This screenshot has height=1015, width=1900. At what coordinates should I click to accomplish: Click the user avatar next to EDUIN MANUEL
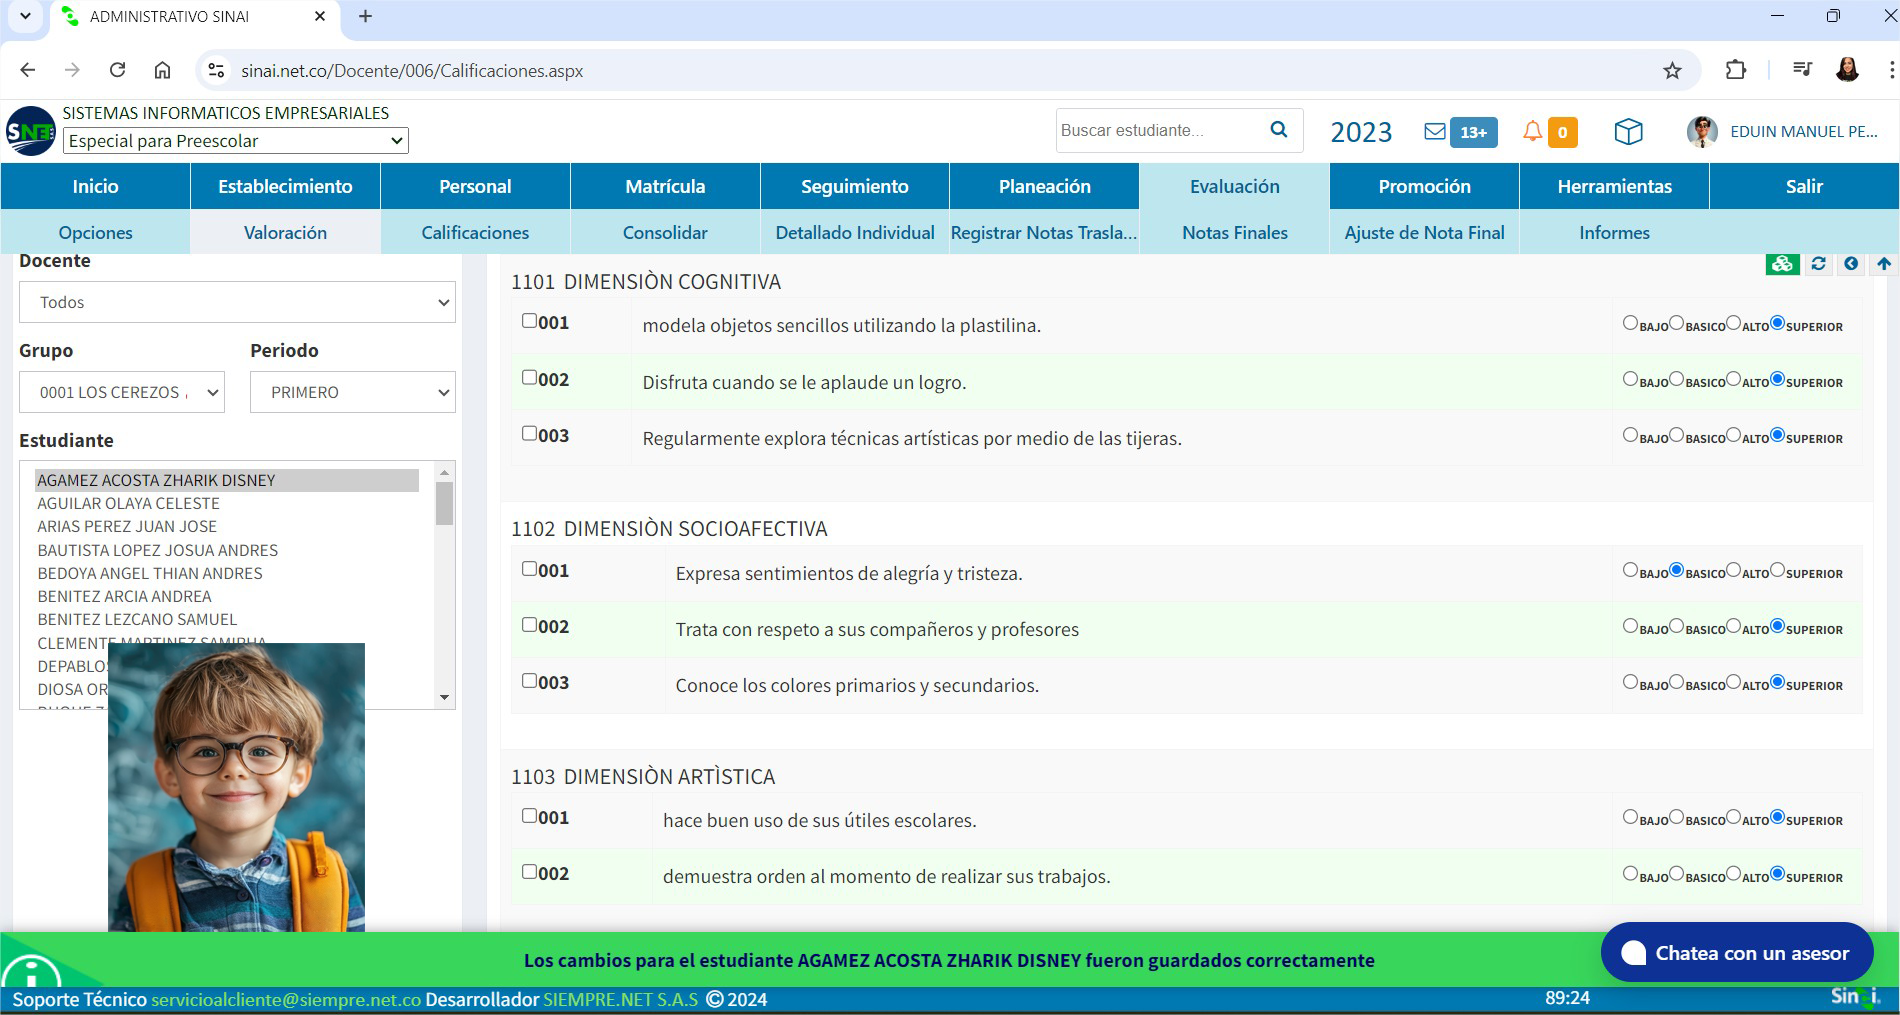click(1701, 131)
